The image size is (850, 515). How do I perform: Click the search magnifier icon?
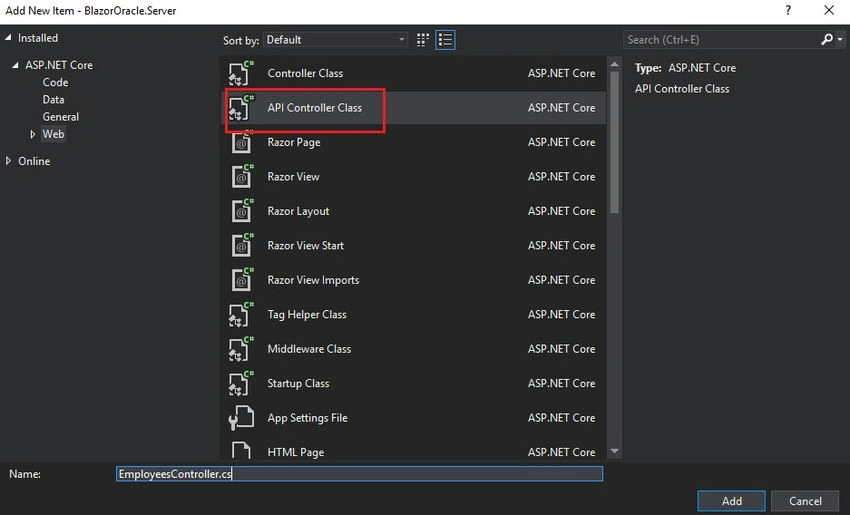(x=827, y=40)
